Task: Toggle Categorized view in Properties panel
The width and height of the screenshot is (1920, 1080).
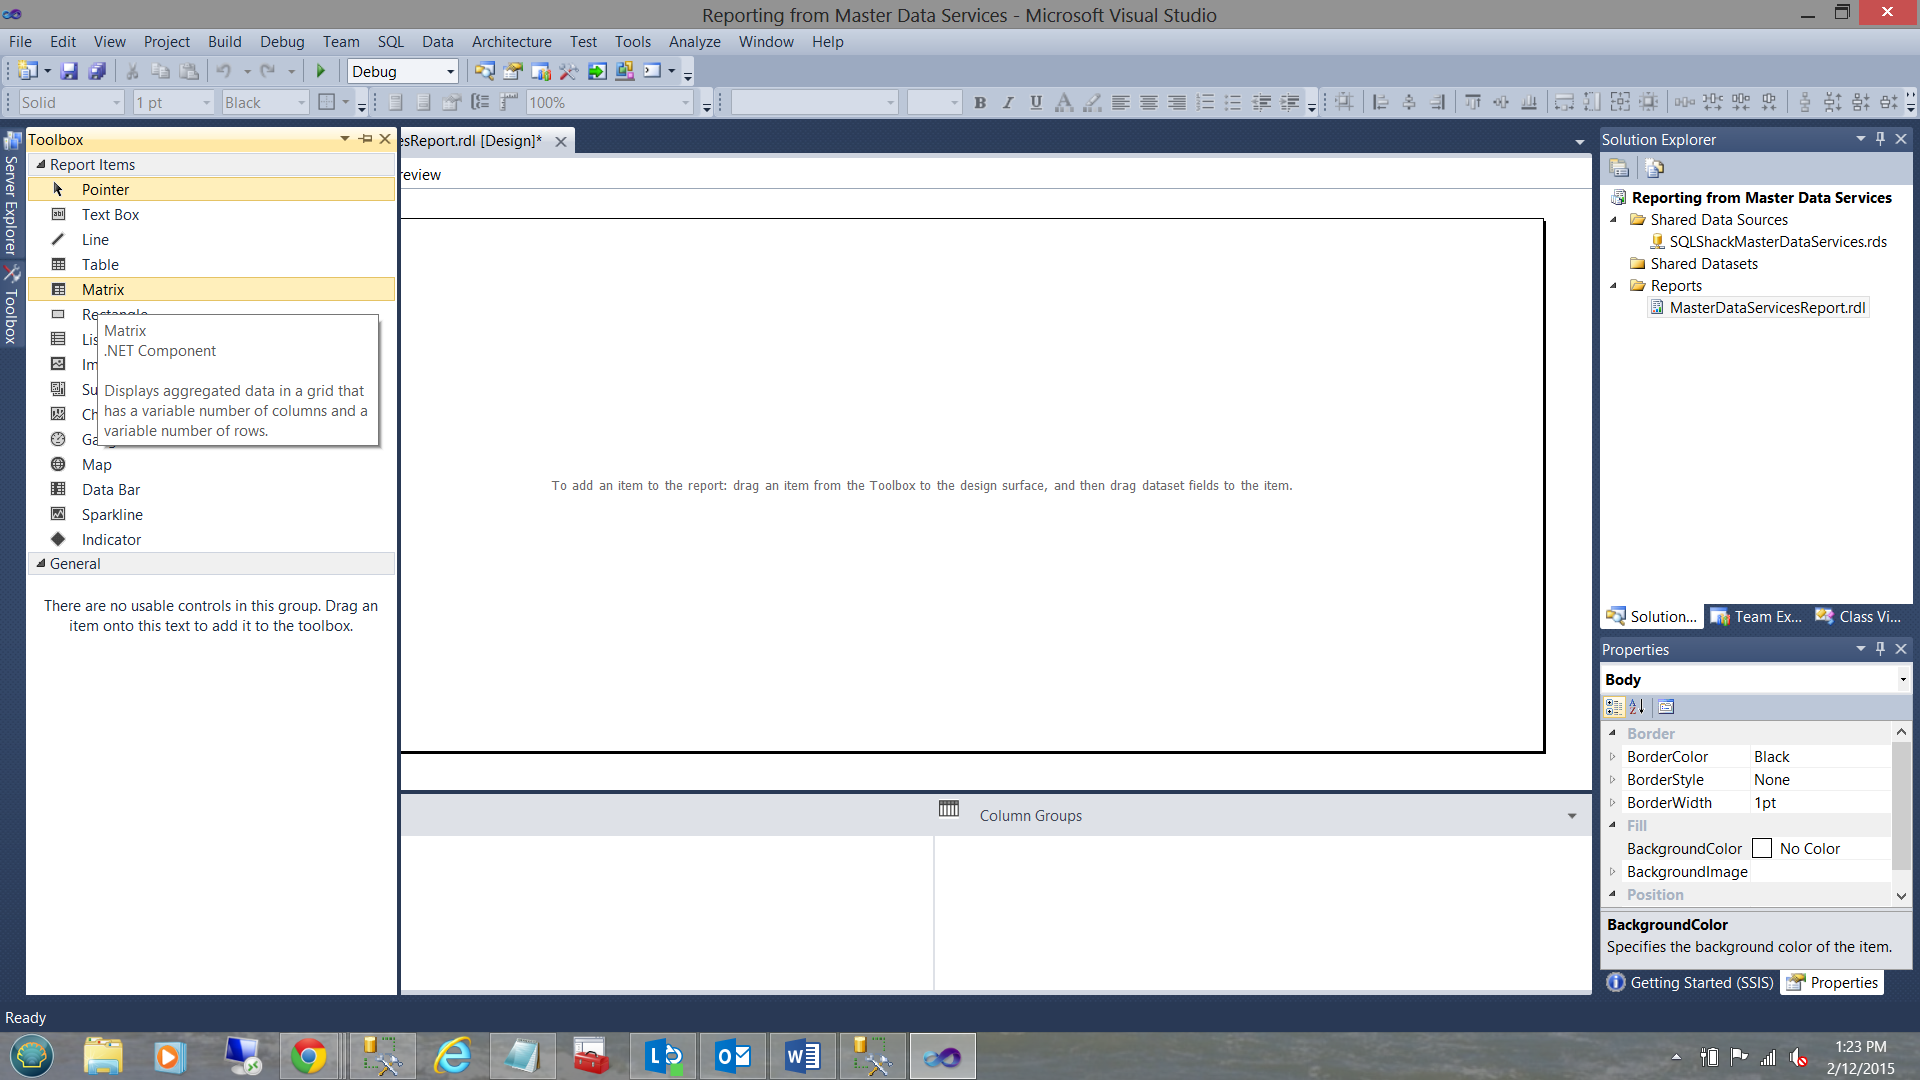Action: pos(1614,707)
